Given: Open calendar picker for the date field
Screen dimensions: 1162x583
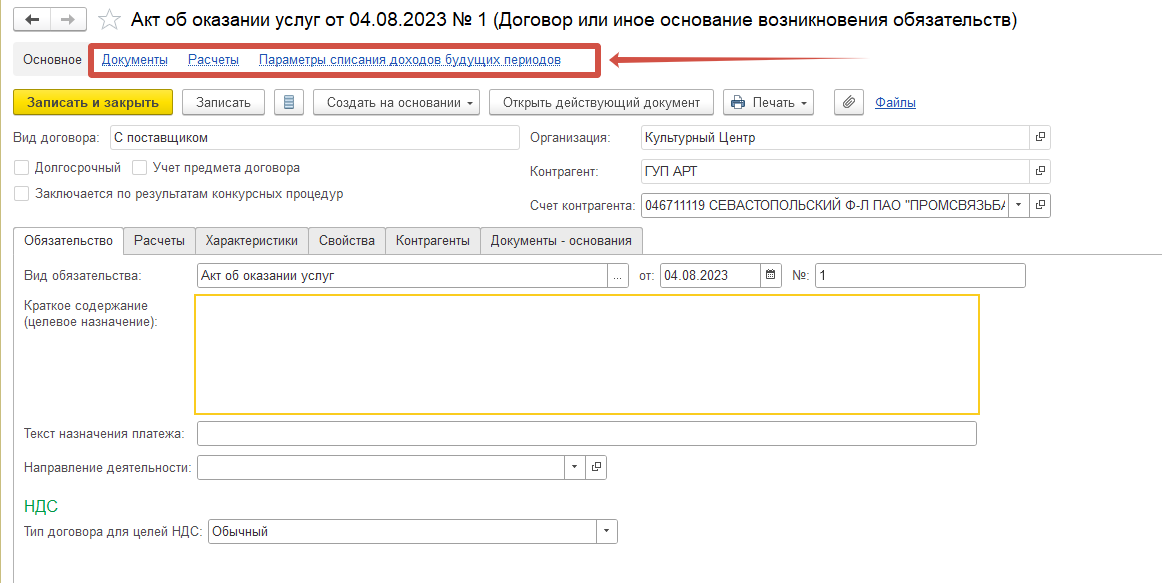Looking at the screenshot, I should pyautogui.click(x=771, y=275).
